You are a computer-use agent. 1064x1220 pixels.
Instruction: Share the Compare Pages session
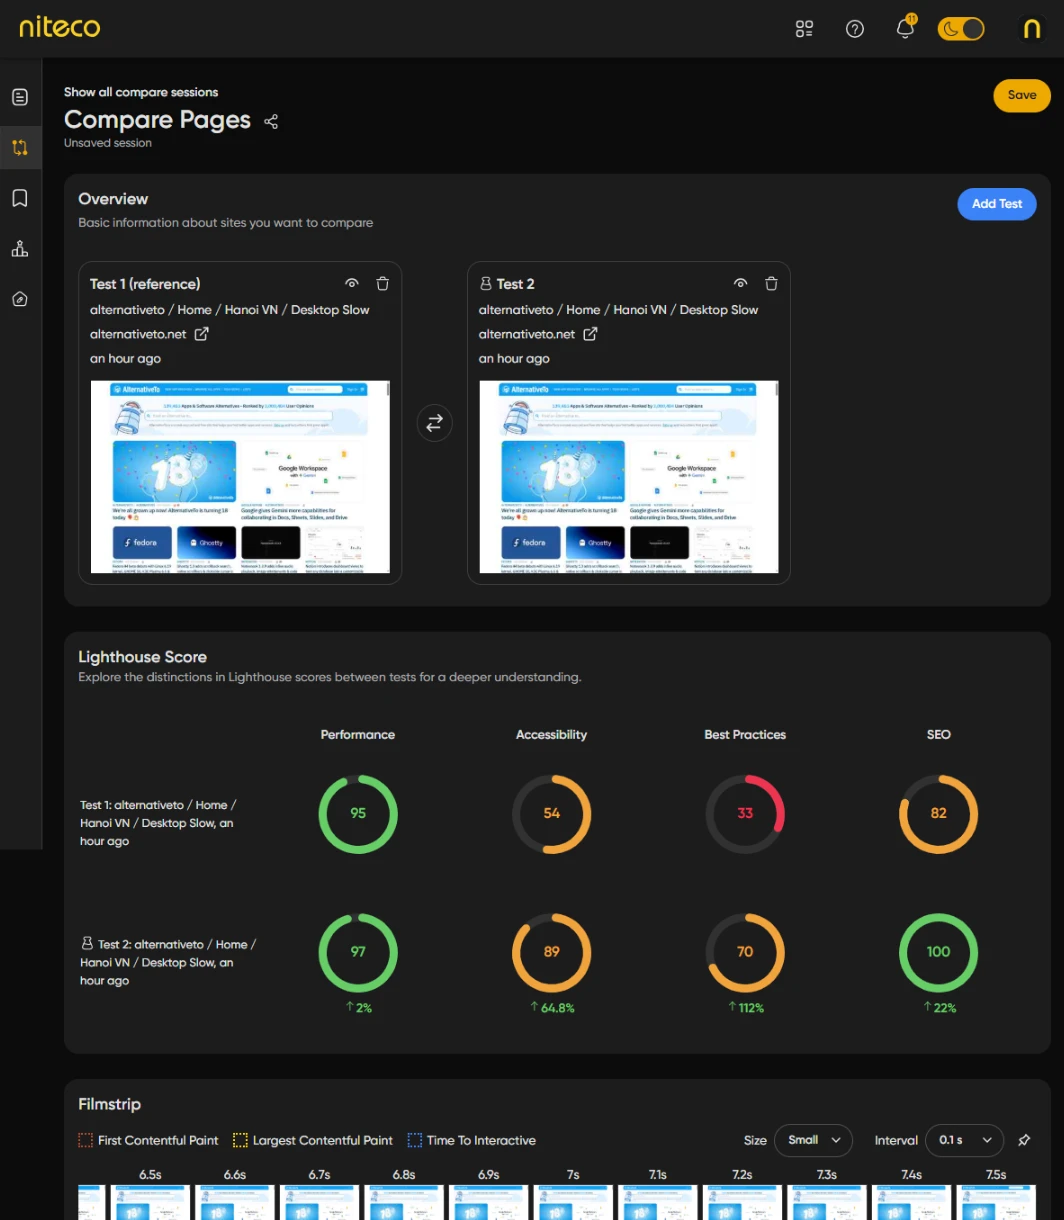[271, 121]
